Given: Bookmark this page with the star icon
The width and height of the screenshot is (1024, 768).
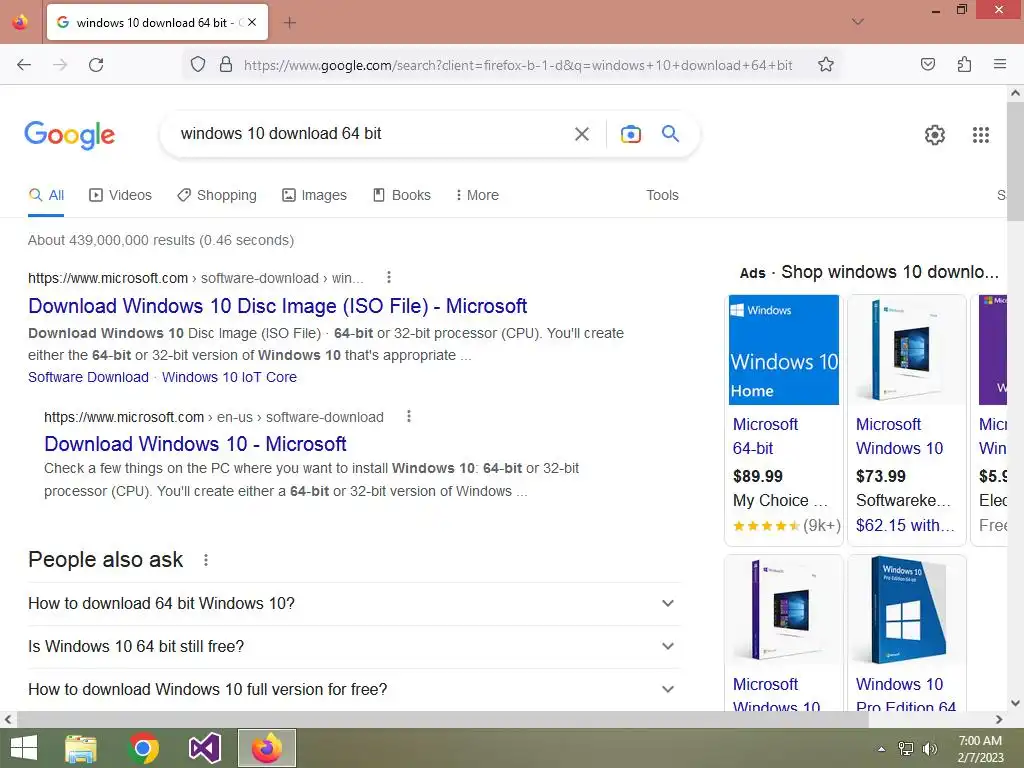Looking at the screenshot, I should point(825,65).
